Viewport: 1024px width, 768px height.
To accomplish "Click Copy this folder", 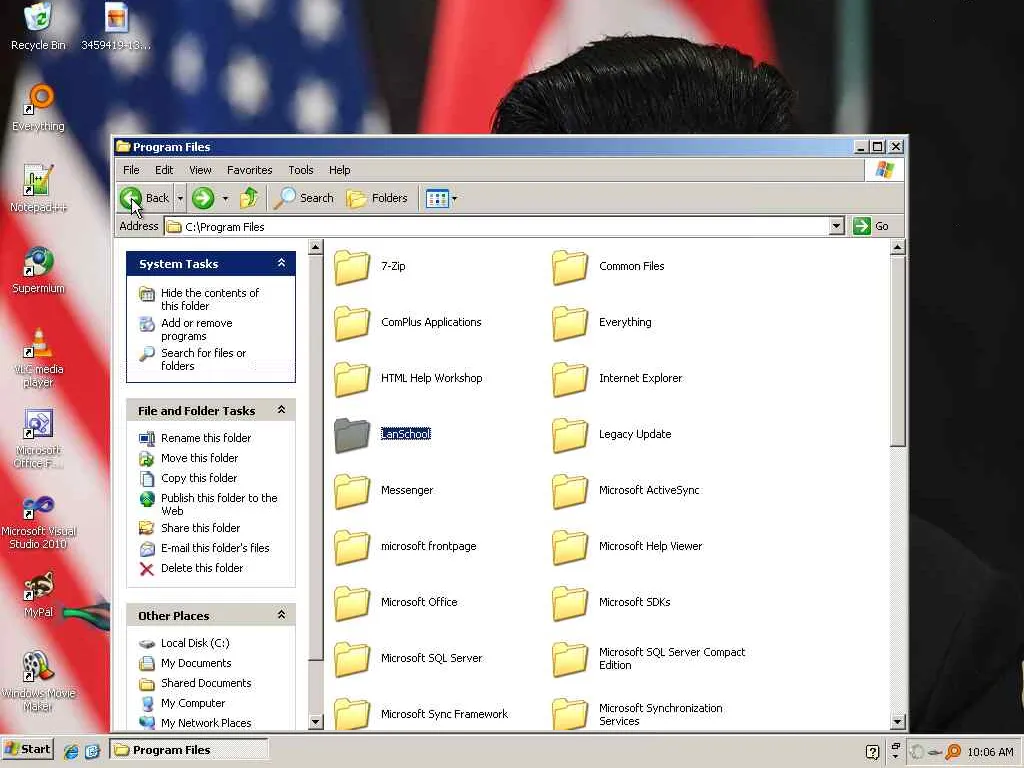I will pos(199,478).
